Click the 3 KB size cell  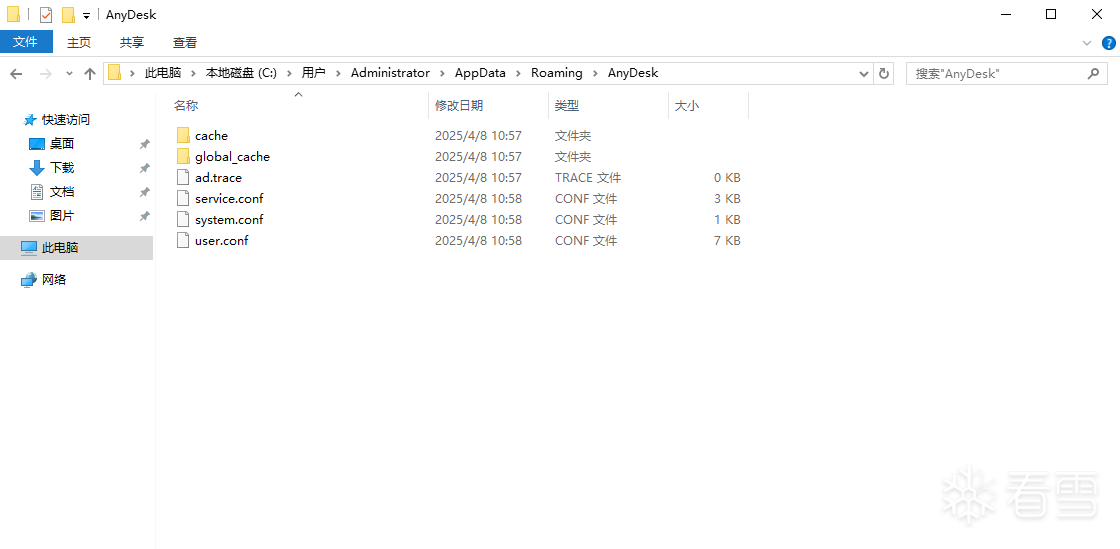coord(727,198)
